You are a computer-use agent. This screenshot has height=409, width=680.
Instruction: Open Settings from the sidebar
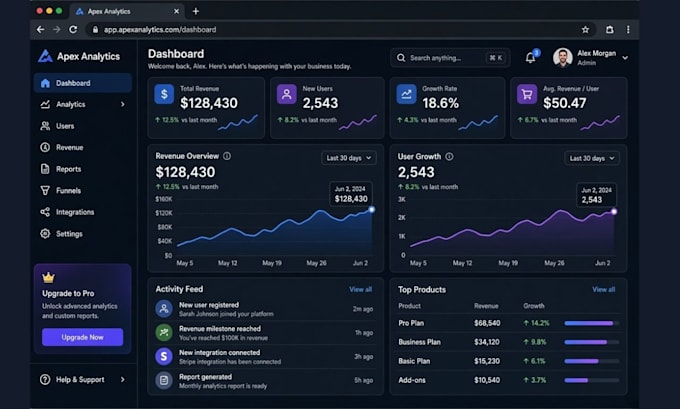tap(82, 234)
